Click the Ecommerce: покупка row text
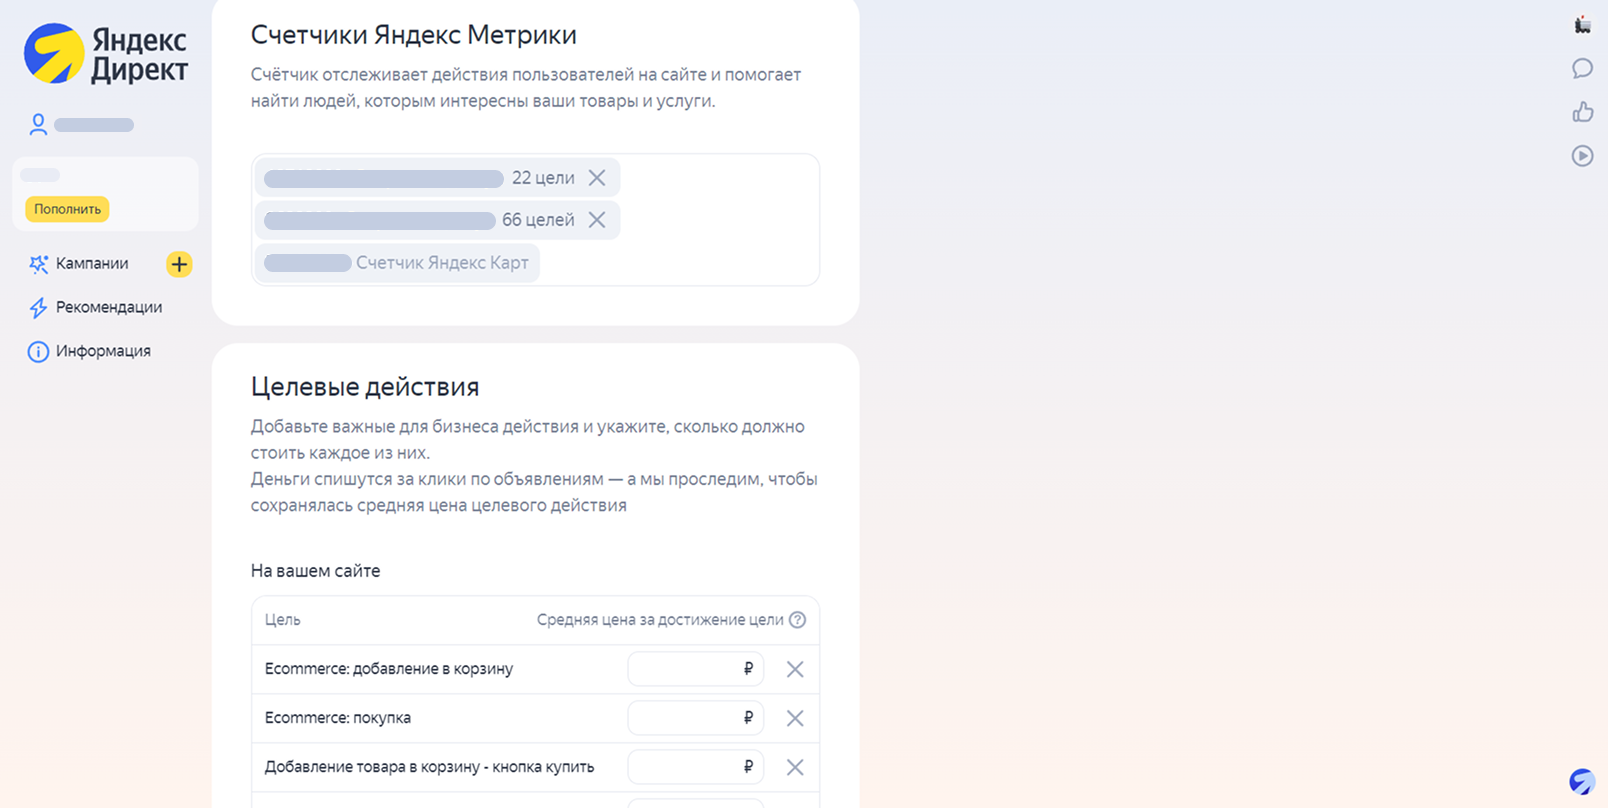 337,718
